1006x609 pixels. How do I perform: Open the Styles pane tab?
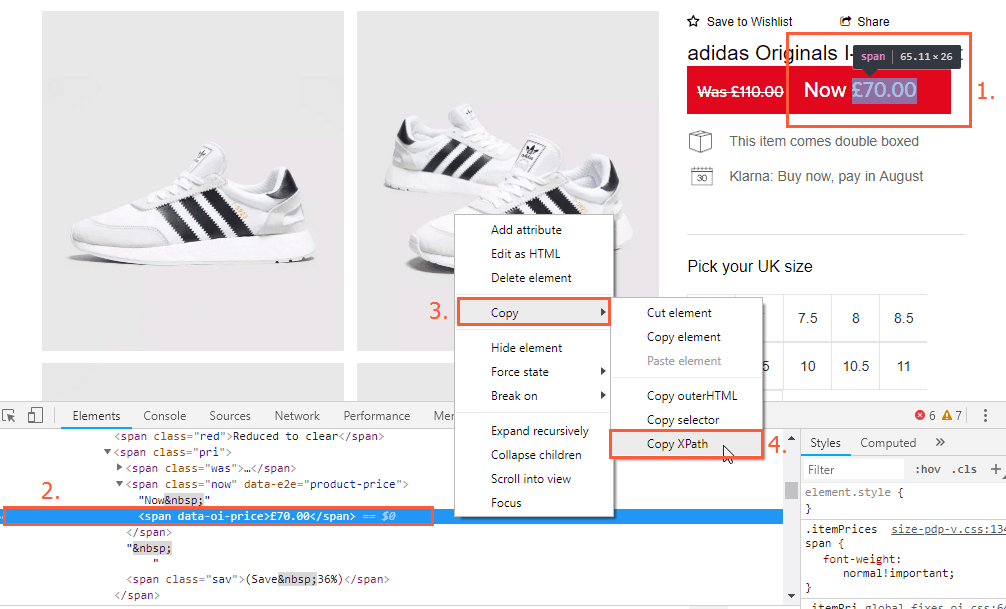click(x=825, y=443)
